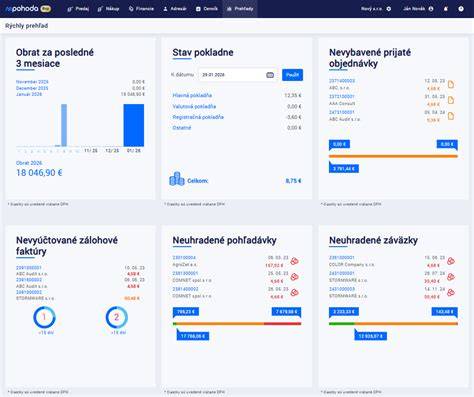
Task: Click payment icon for 2381400002 receivable
Action: point(294,292)
